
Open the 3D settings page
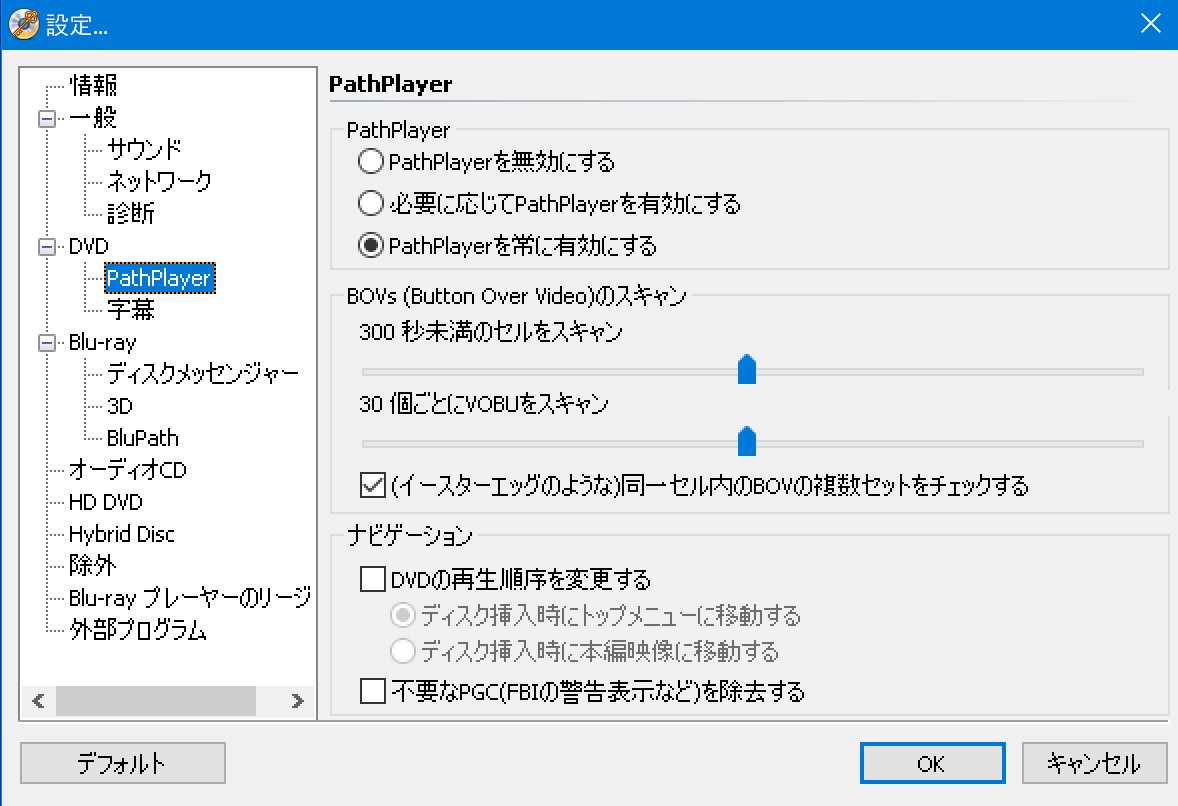point(119,406)
